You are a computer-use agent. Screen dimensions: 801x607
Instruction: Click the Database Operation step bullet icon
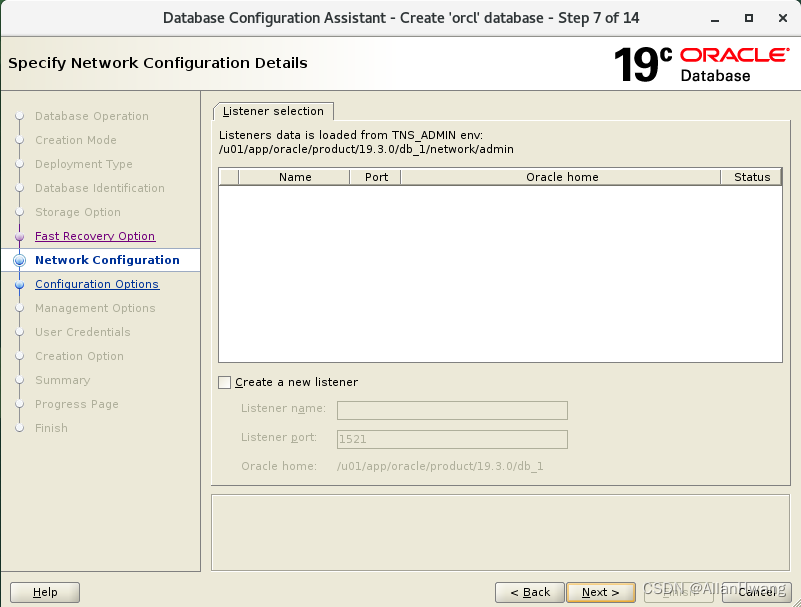[20, 116]
